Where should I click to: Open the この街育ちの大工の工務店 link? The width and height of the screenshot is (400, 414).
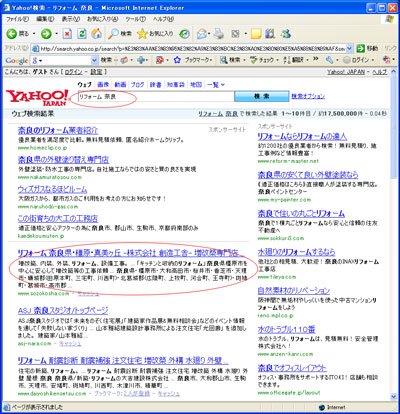click(58, 218)
